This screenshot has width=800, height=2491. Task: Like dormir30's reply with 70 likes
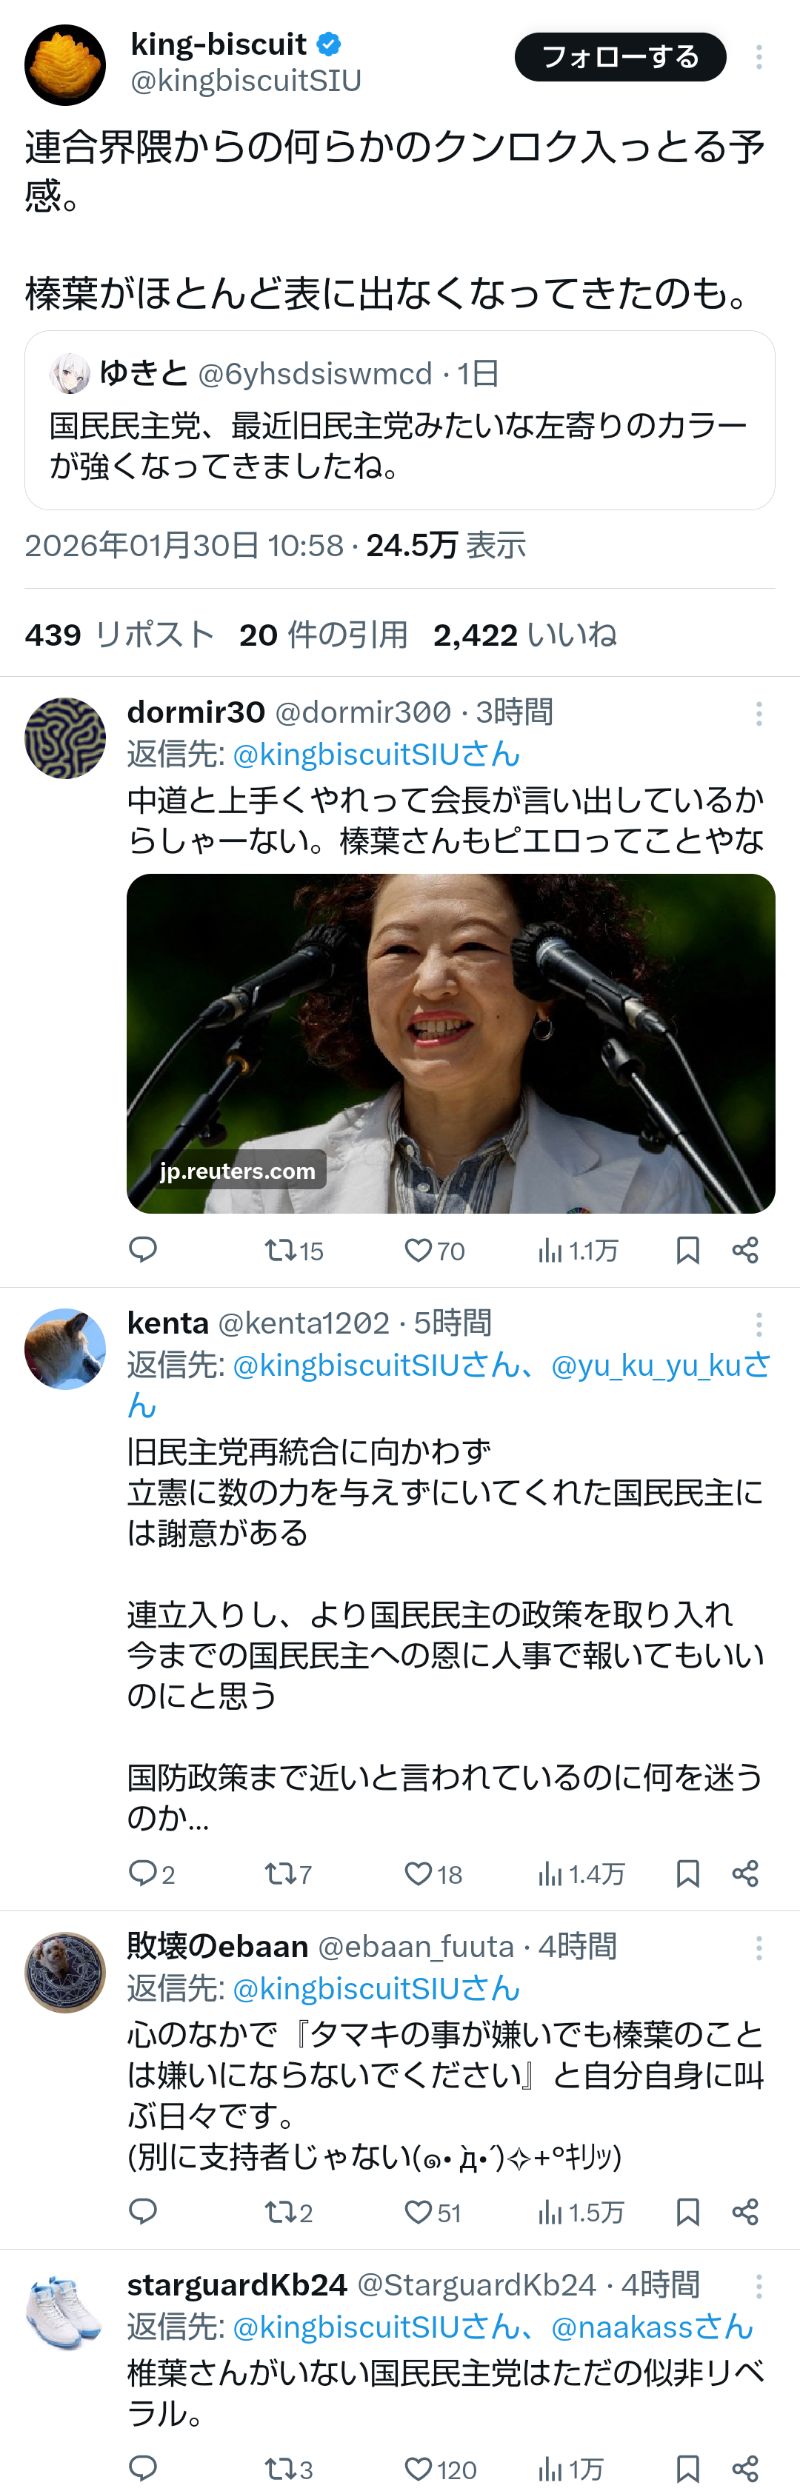click(434, 1250)
